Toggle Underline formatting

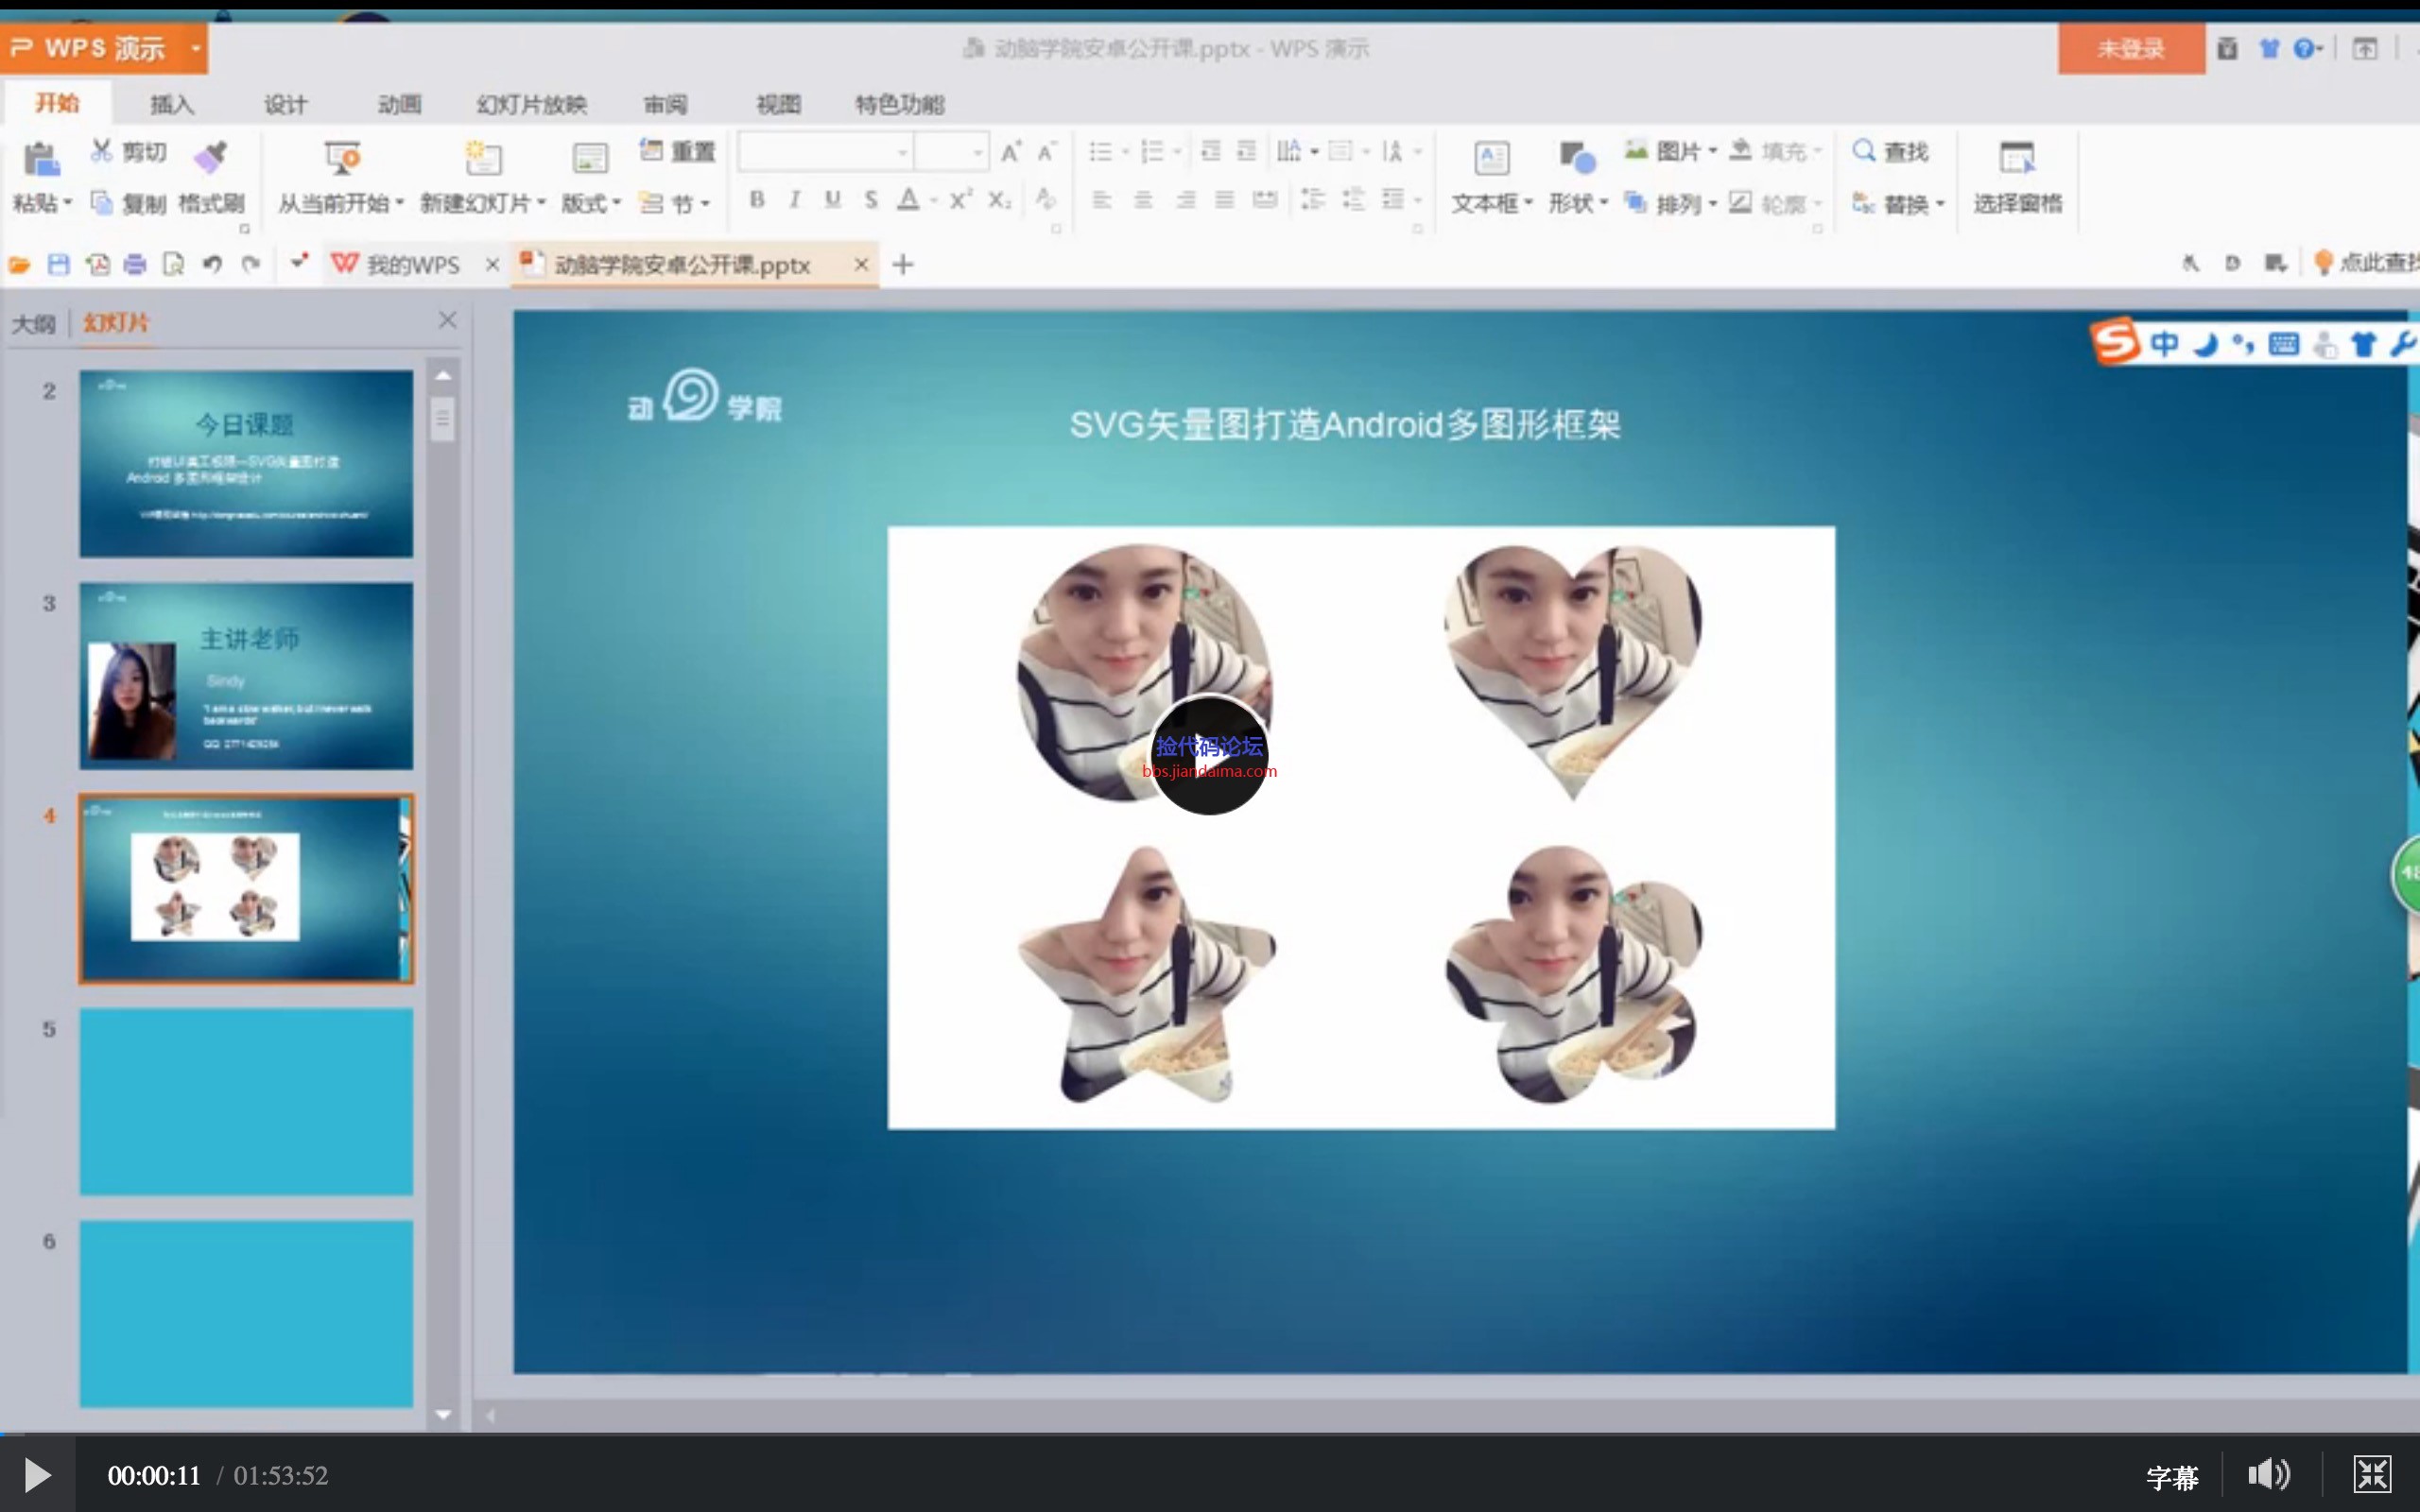832,200
